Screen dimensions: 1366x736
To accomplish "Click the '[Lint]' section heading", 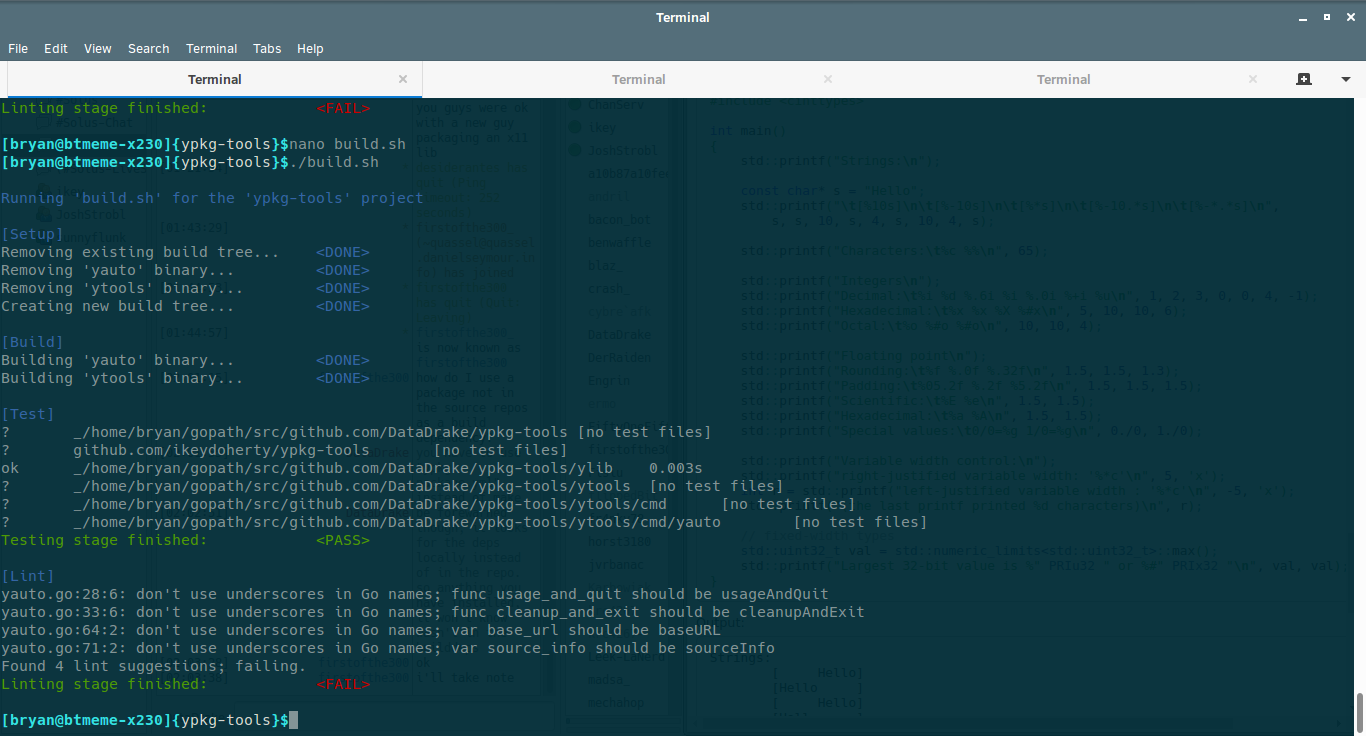I will (x=28, y=576).
